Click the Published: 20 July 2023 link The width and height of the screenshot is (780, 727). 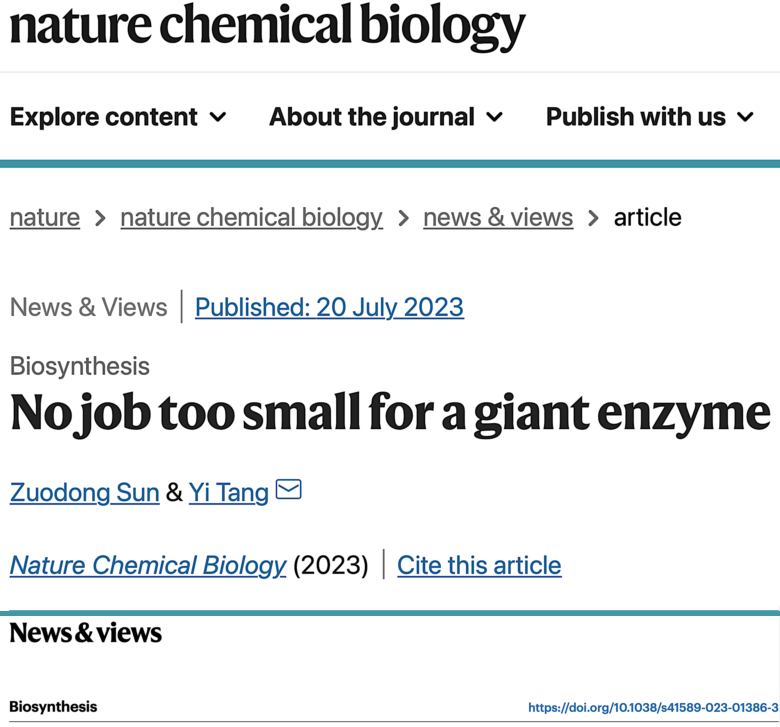[329, 306]
